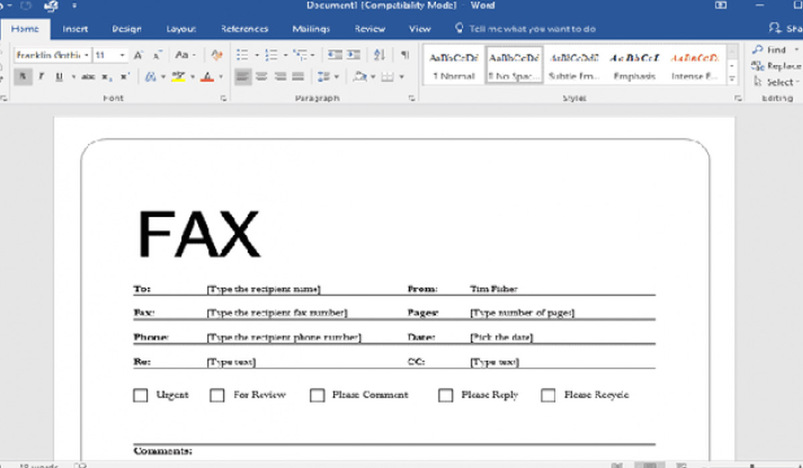Open borders dropdown arrow
803x468 pixels.
click(402, 77)
